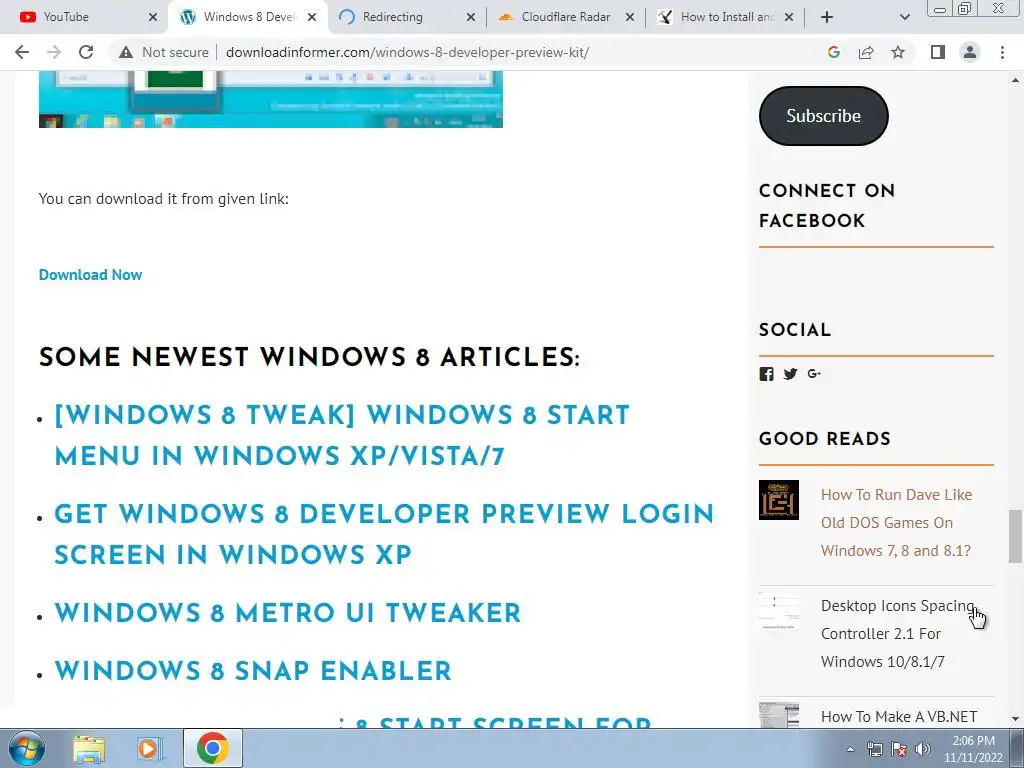Screen dimensions: 1024x768
Task: Click the Google Plus social icon
Action: pyautogui.click(x=814, y=374)
